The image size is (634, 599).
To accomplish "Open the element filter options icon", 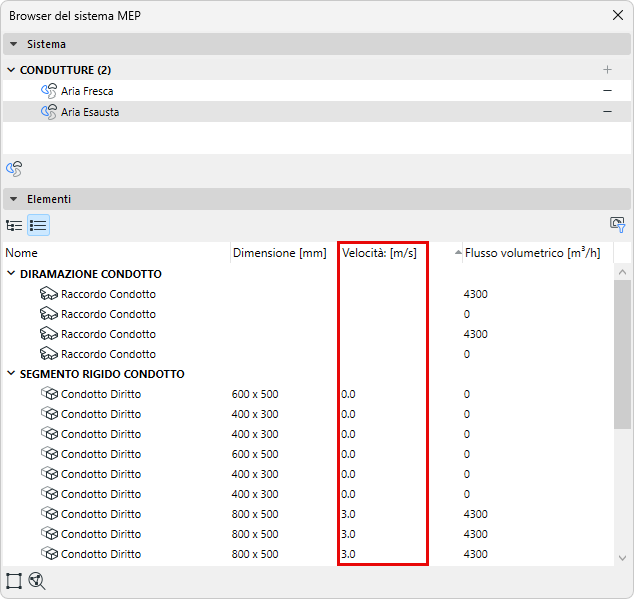I will click(x=617, y=224).
